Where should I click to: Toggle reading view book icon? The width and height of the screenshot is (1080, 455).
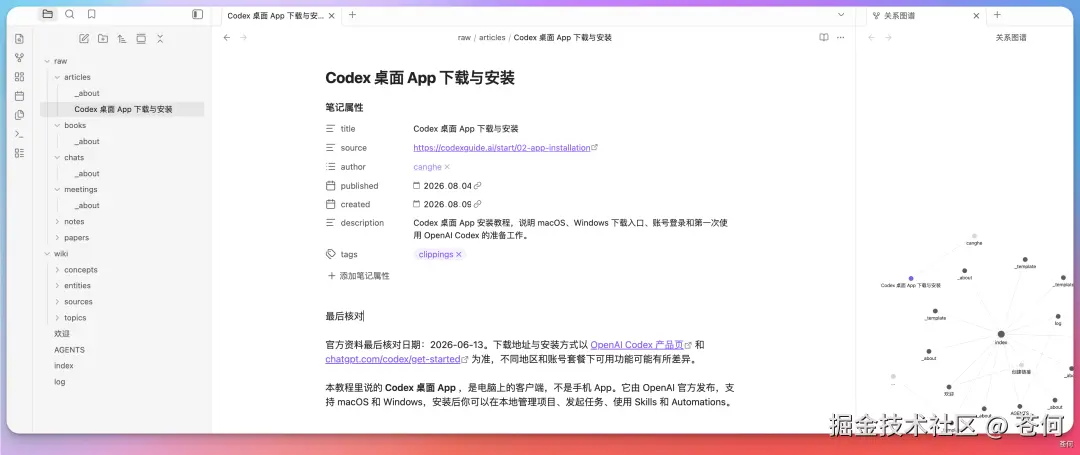tap(824, 38)
